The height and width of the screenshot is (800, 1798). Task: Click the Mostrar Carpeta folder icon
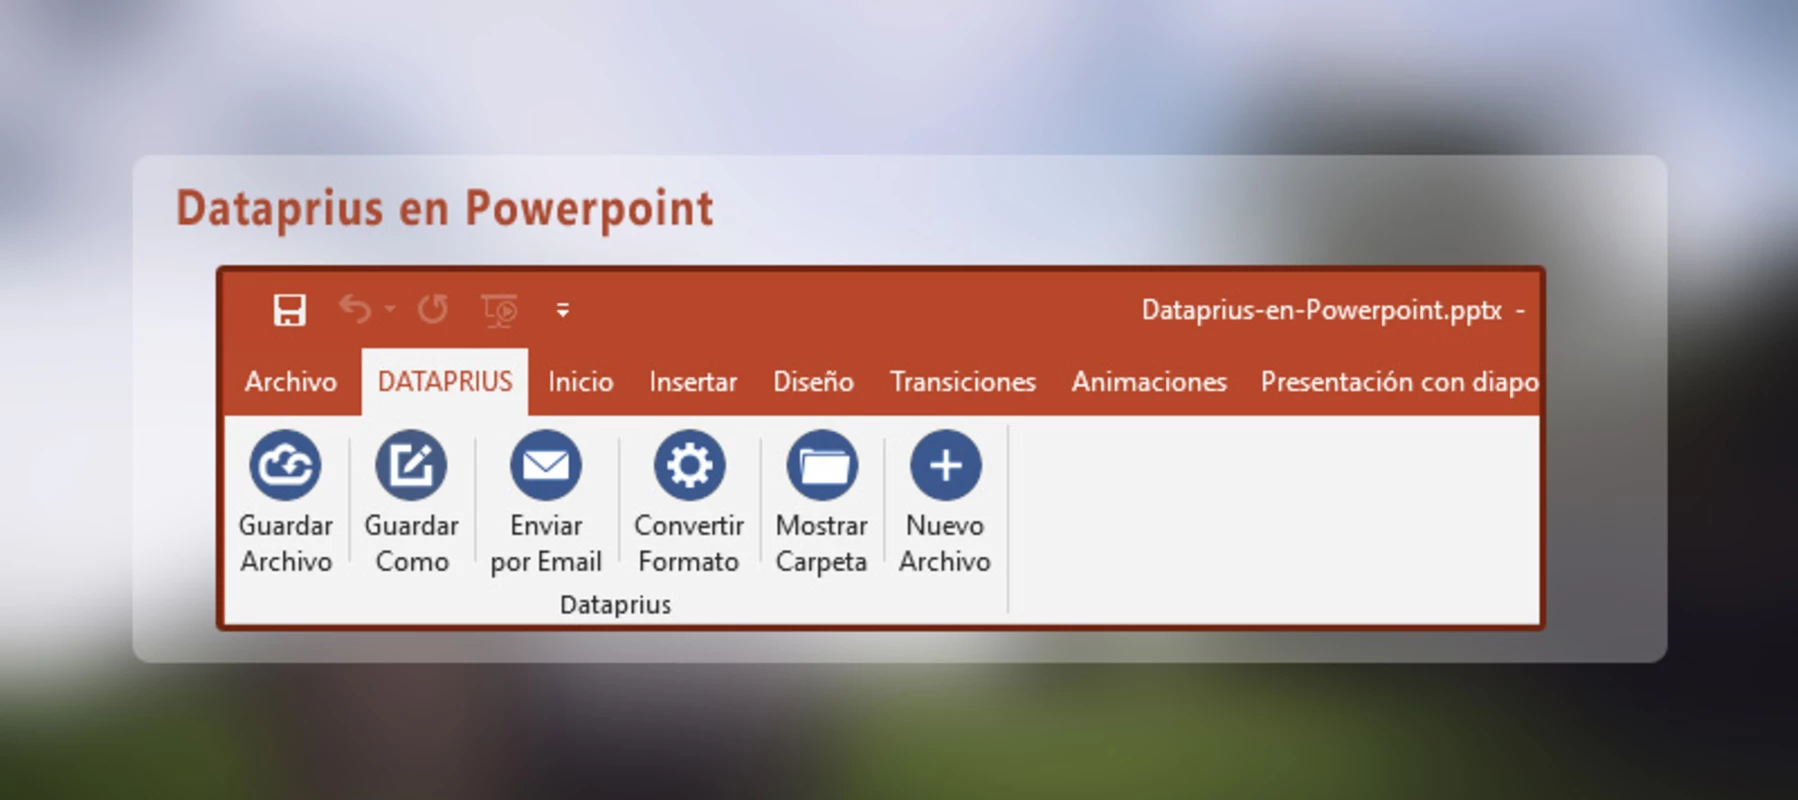click(x=822, y=465)
